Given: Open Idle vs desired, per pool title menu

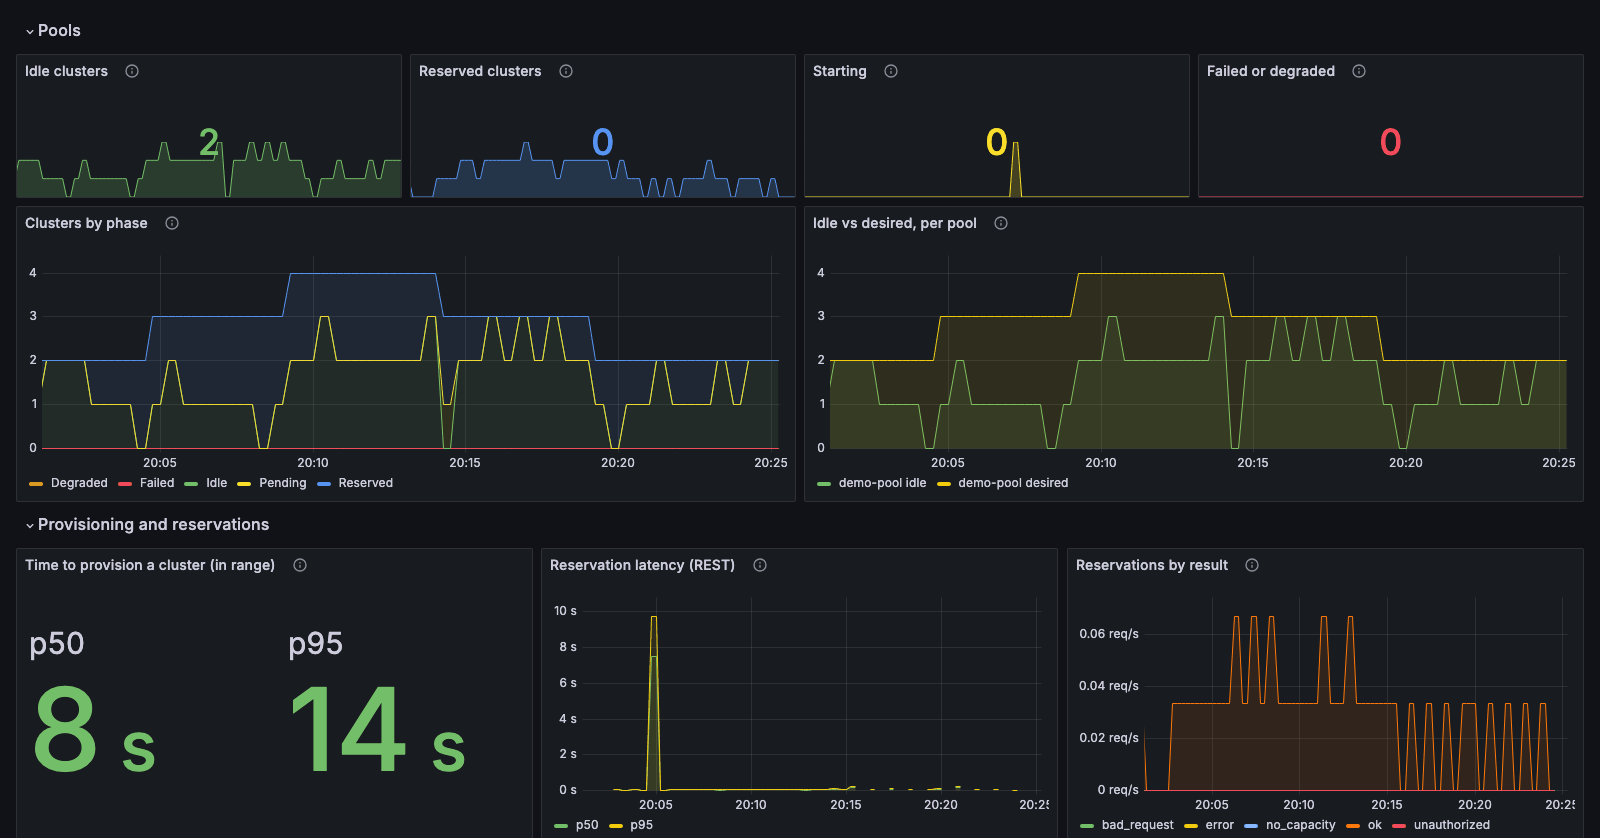Looking at the screenshot, I should point(895,223).
